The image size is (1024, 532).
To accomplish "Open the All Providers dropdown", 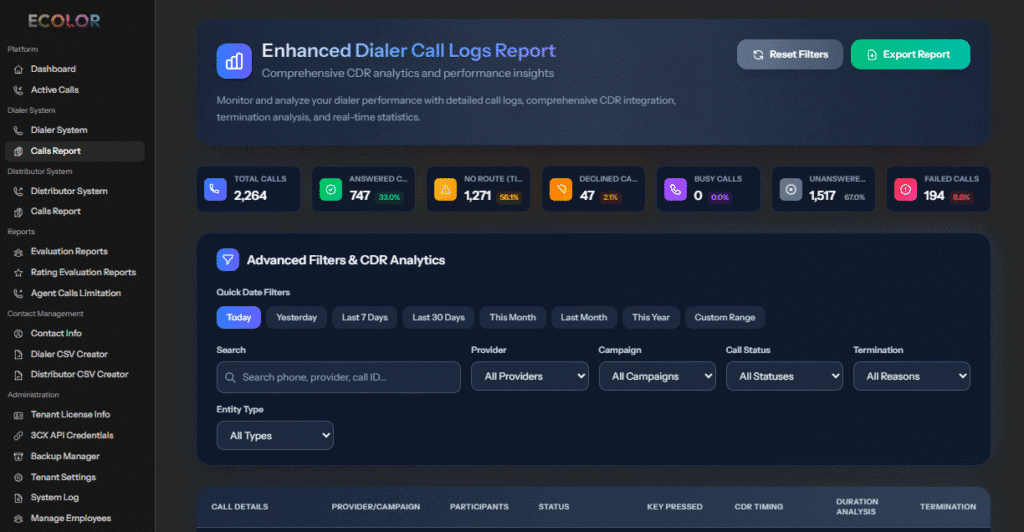I will pos(530,376).
